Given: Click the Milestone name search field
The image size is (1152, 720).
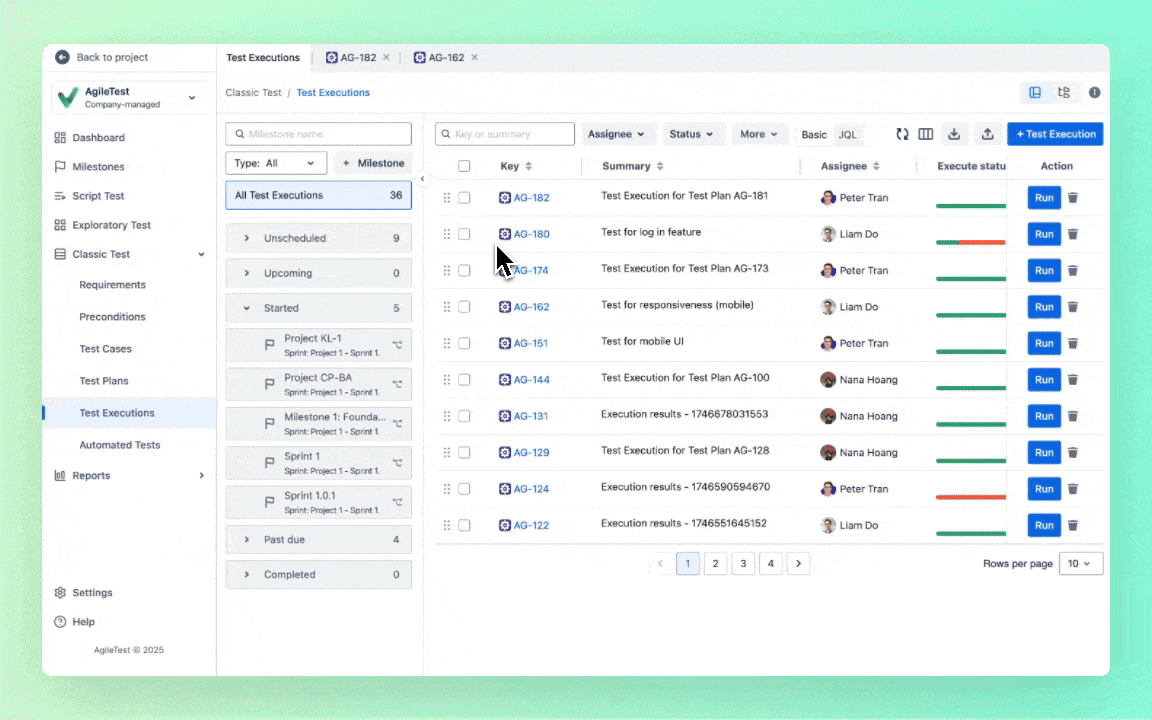Looking at the screenshot, I should [x=319, y=134].
